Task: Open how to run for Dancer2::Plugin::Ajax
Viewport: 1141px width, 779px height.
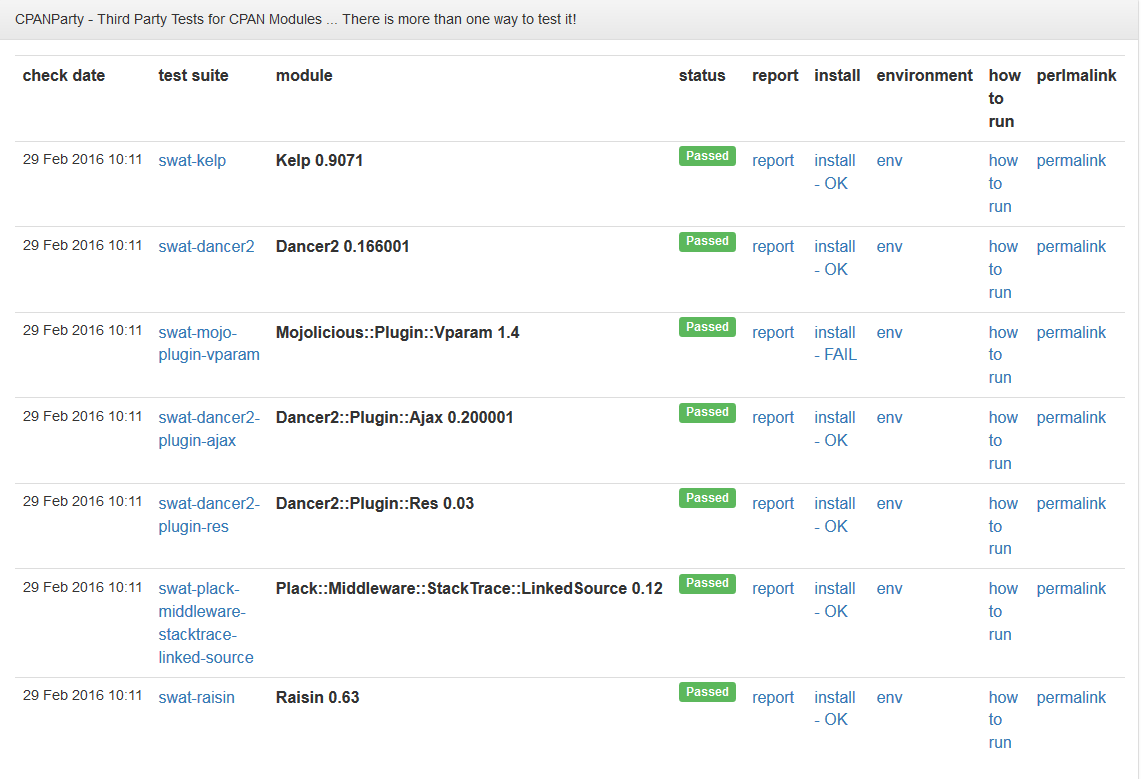Action: click(1003, 440)
